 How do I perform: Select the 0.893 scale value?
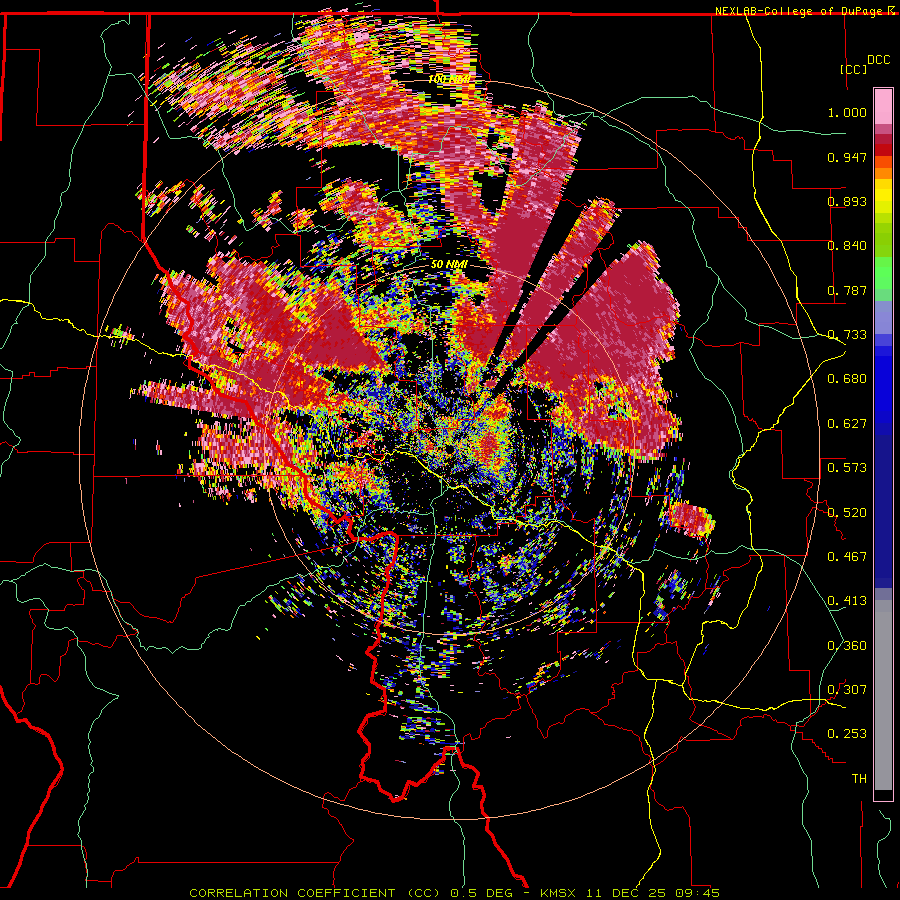[847, 201]
